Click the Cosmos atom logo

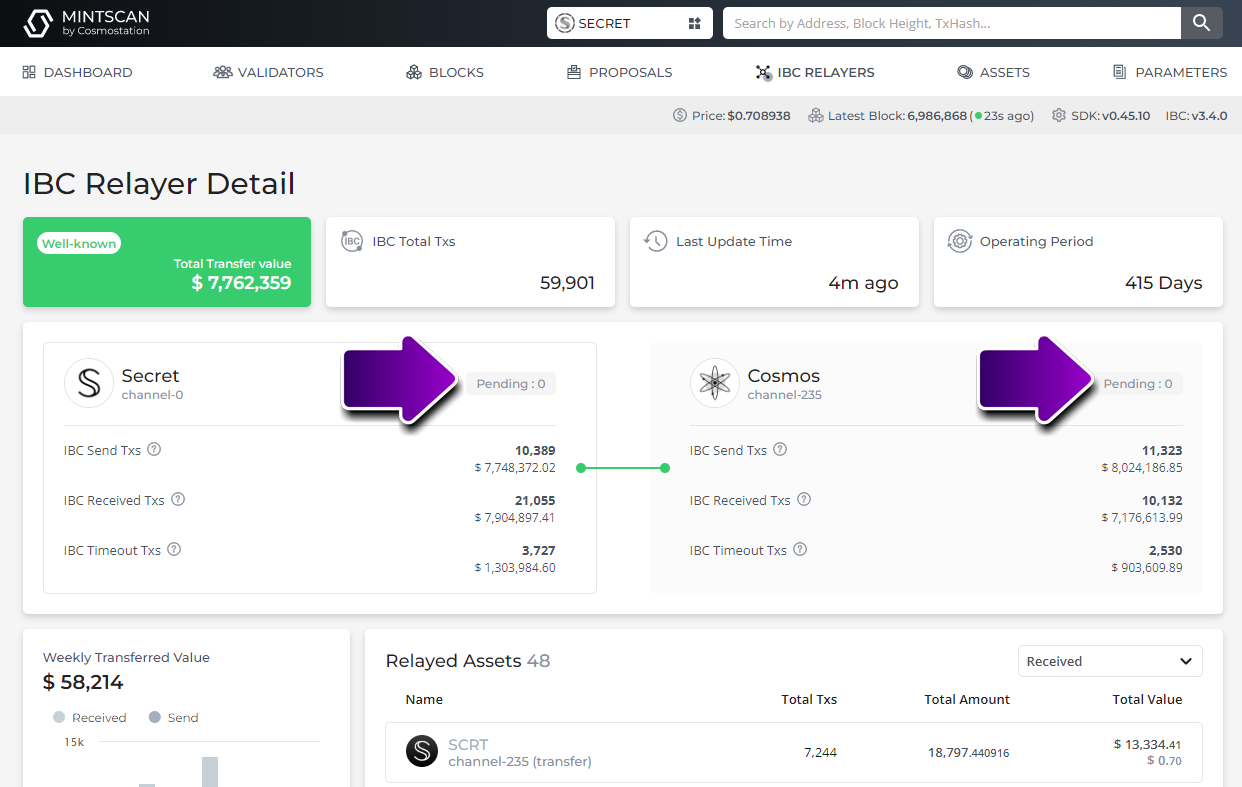[715, 383]
